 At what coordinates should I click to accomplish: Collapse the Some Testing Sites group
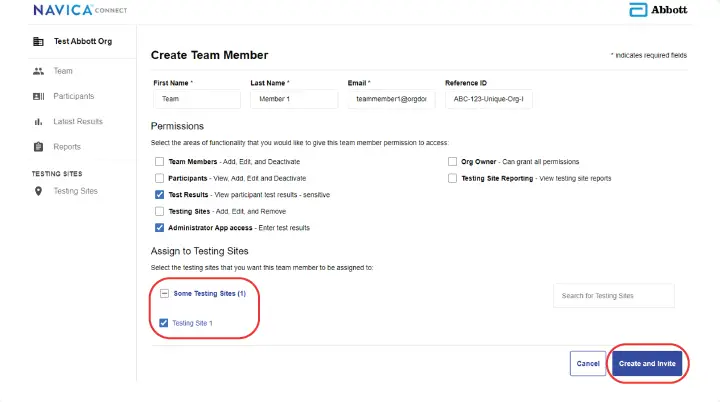click(164, 293)
